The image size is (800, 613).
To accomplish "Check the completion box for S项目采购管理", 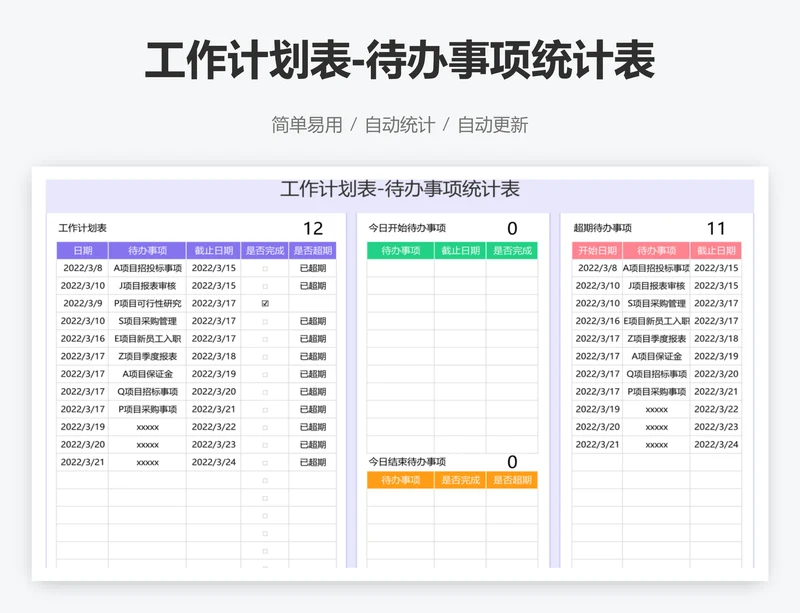I will (265, 321).
